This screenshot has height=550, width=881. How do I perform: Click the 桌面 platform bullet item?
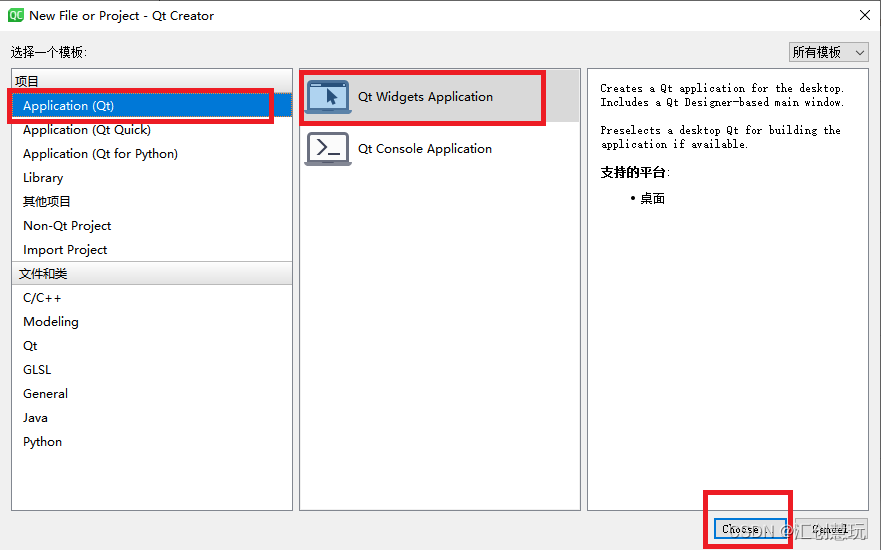coord(652,198)
